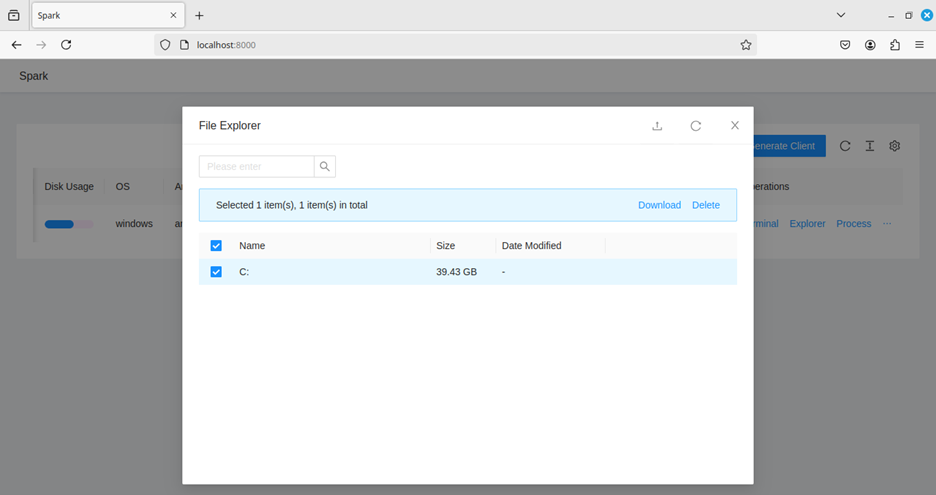
Task: Select the Spark browser tab
Action: tap(100, 16)
